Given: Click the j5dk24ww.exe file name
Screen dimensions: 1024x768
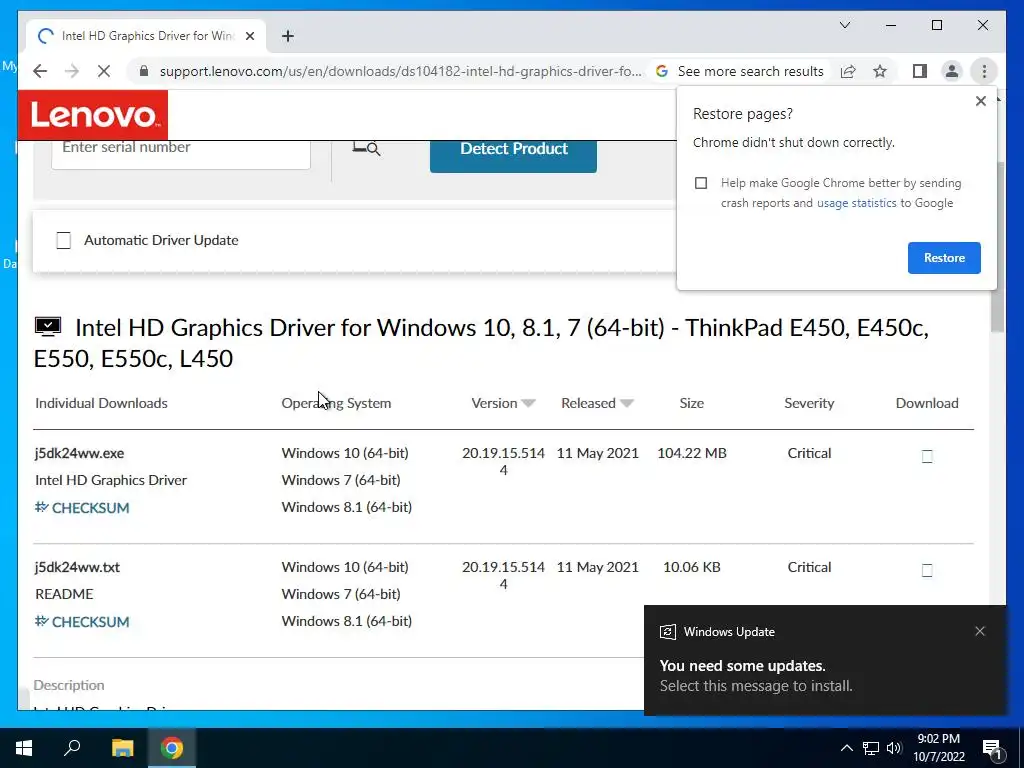Looking at the screenshot, I should tap(80, 453).
